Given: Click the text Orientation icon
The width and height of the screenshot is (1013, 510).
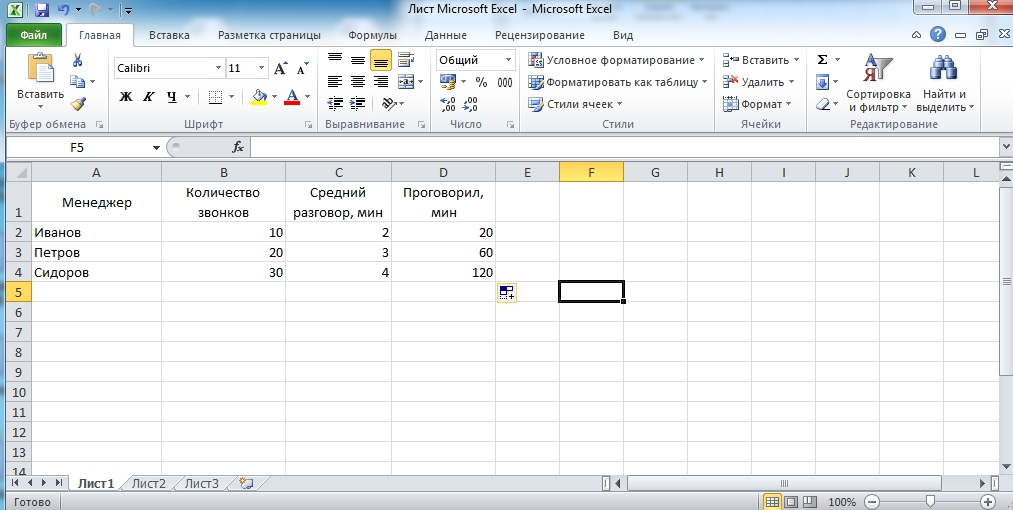Looking at the screenshot, I should [x=389, y=103].
